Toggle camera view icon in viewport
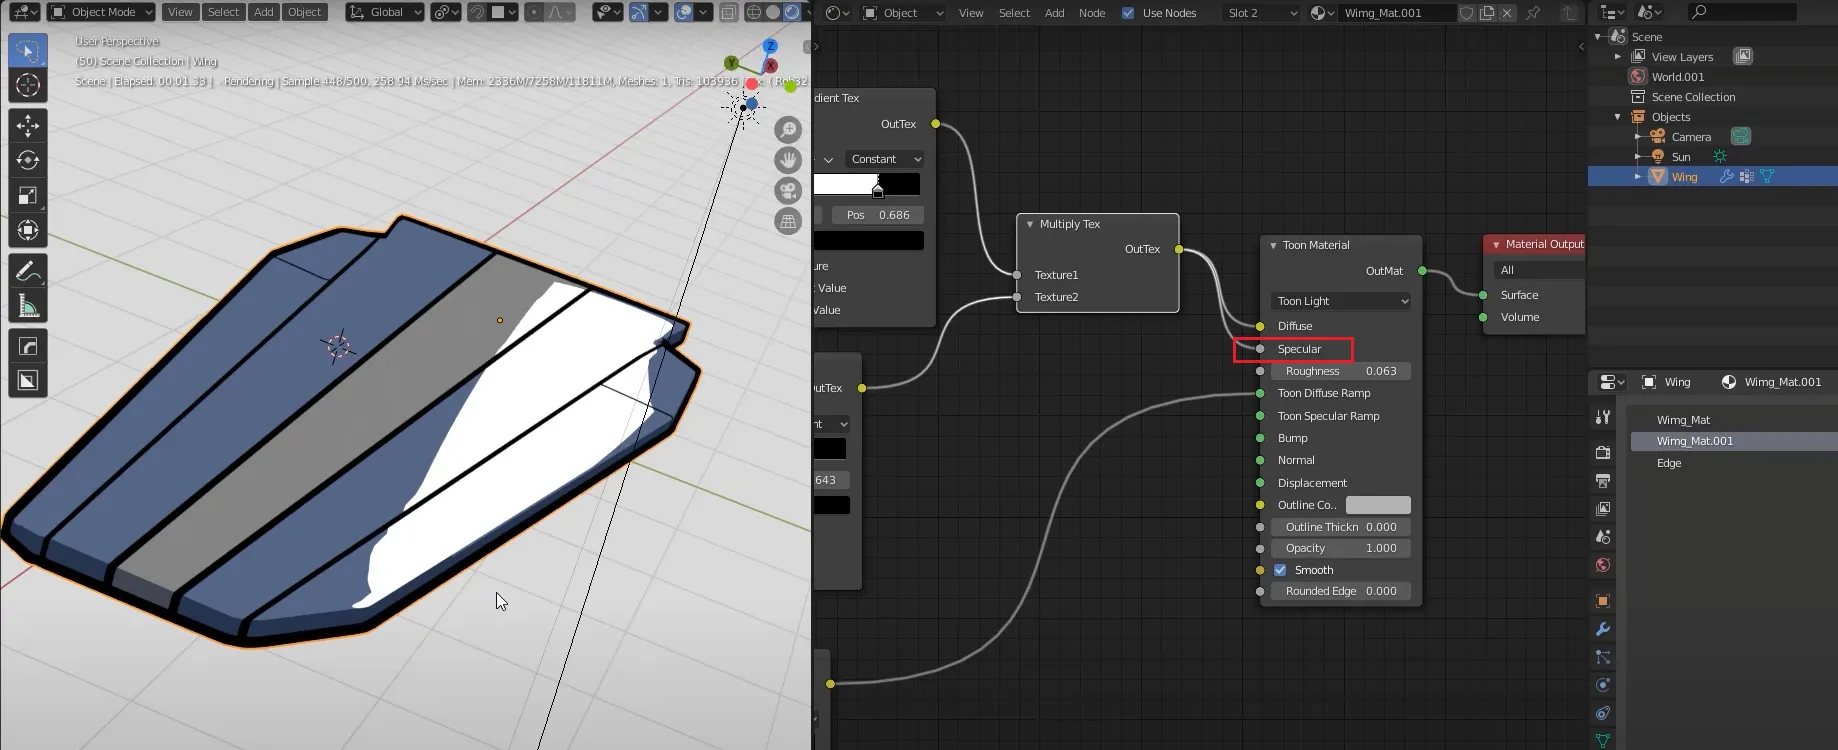Viewport: 1838px width, 750px height. (x=788, y=191)
